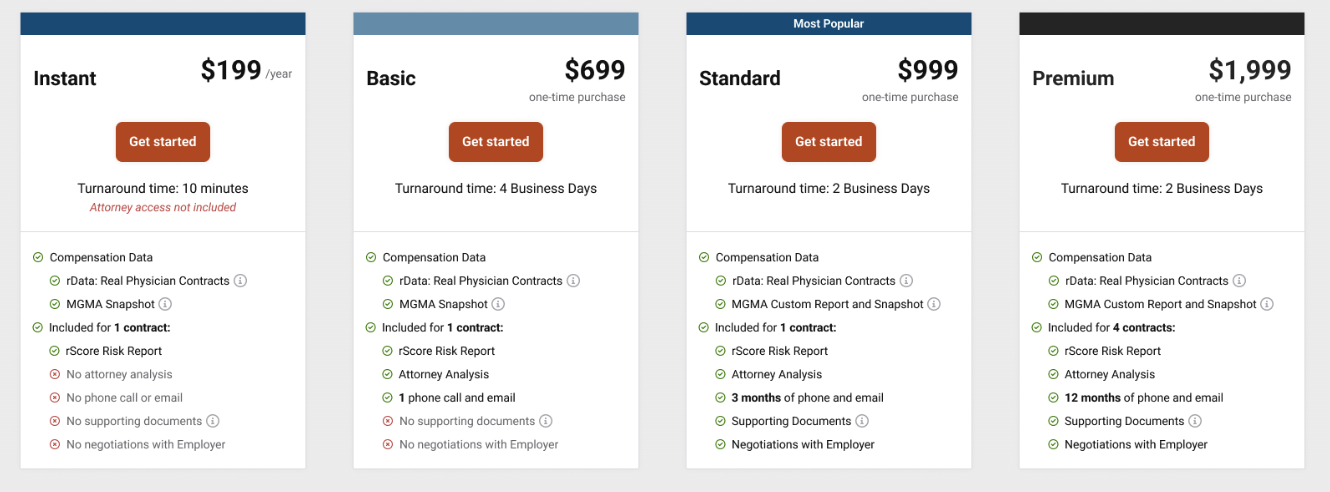
Task: Open info icon for Instant No supporting documents
Action: 213,421
